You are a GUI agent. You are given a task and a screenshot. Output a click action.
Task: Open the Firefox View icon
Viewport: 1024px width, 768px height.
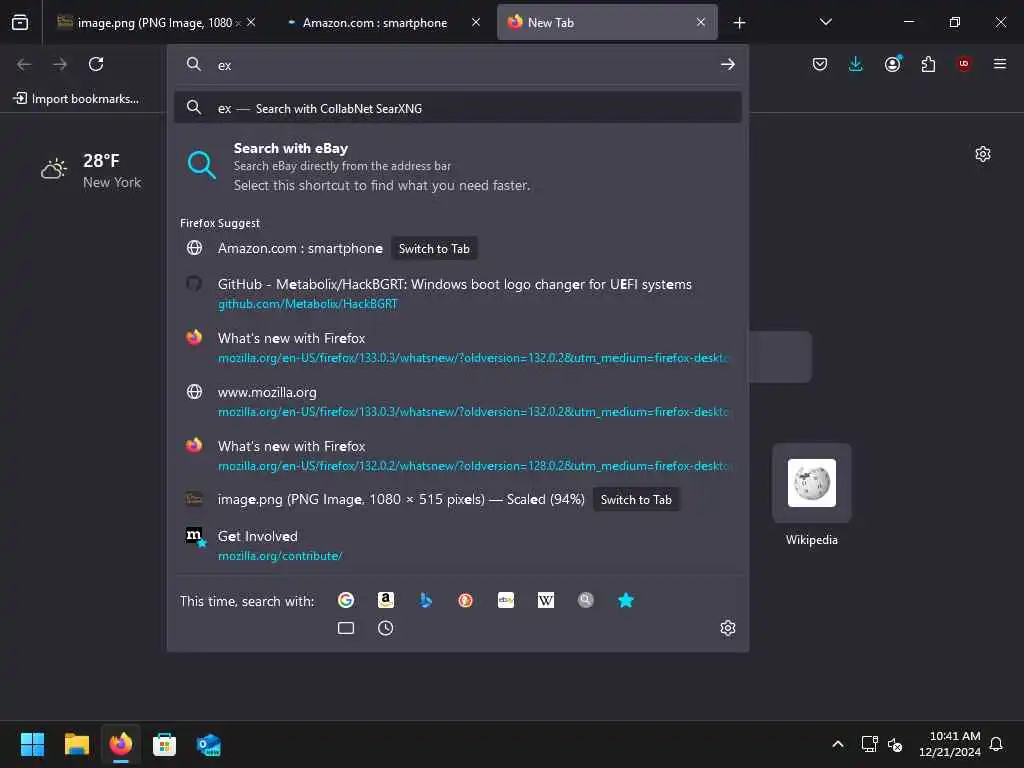(20, 23)
